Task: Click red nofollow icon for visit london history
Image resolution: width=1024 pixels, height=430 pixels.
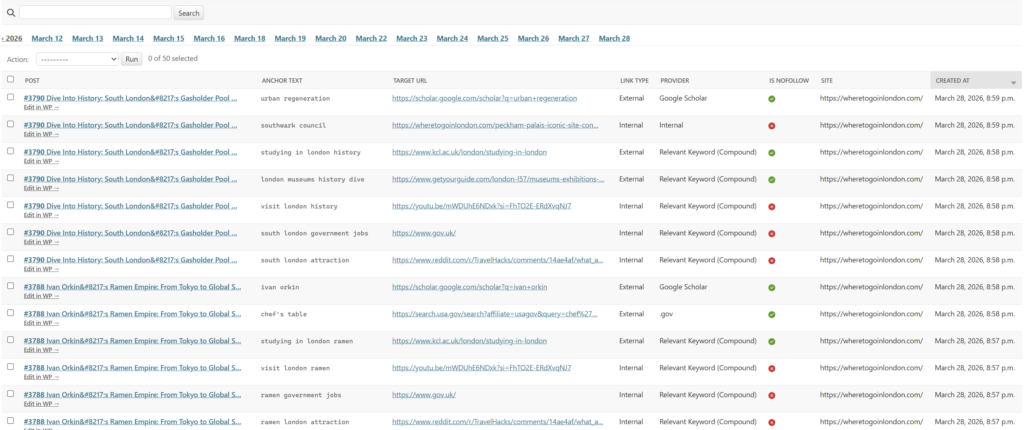Action: (771, 207)
